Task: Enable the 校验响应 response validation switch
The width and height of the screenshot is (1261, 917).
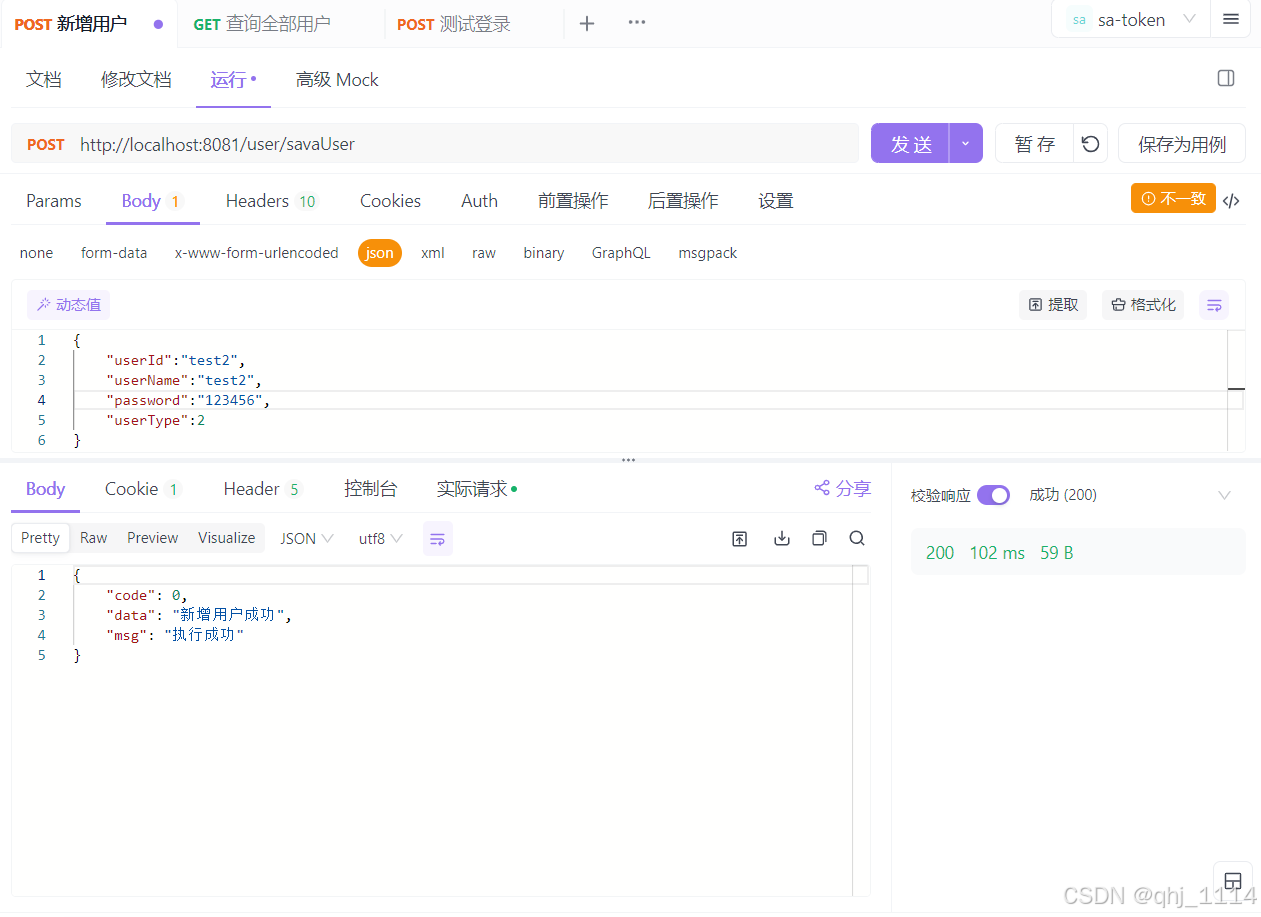Action: point(992,494)
